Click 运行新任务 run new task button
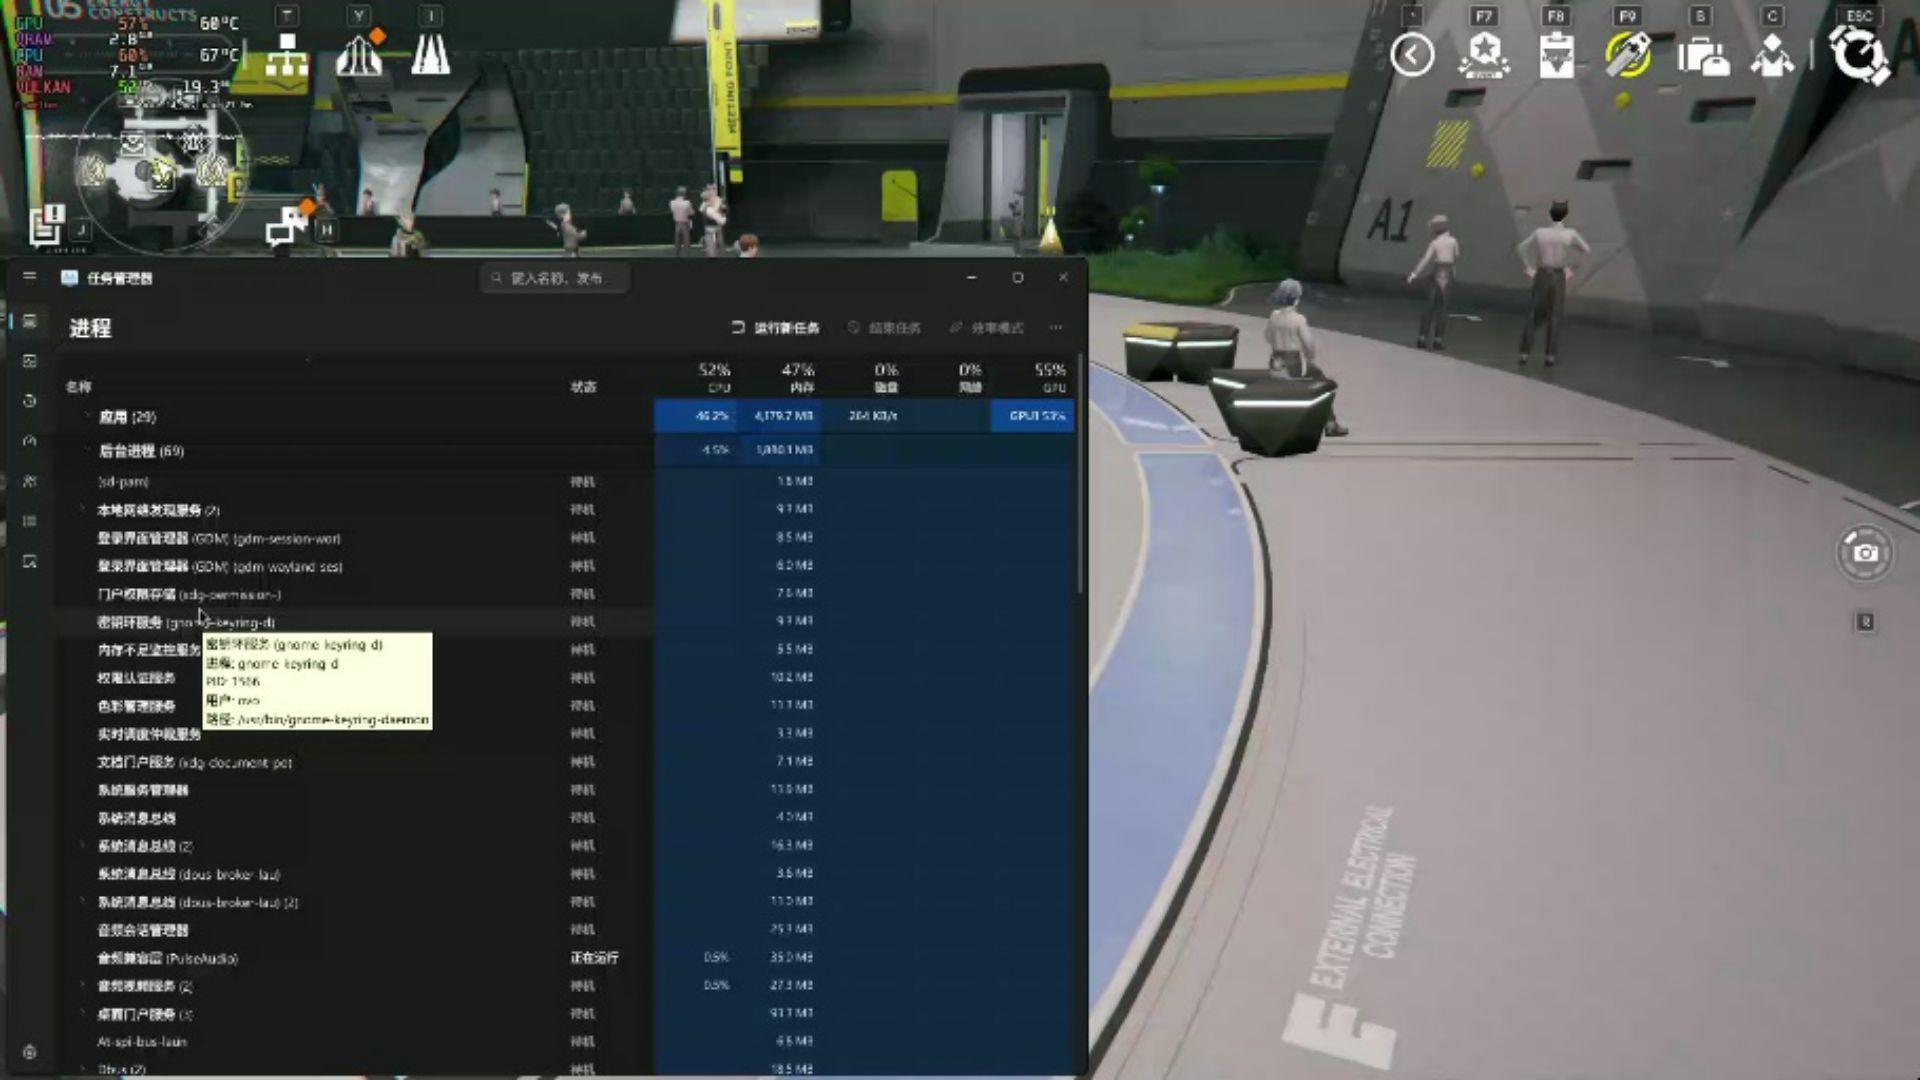Image resolution: width=1920 pixels, height=1080 pixels. tap(775, 328)
